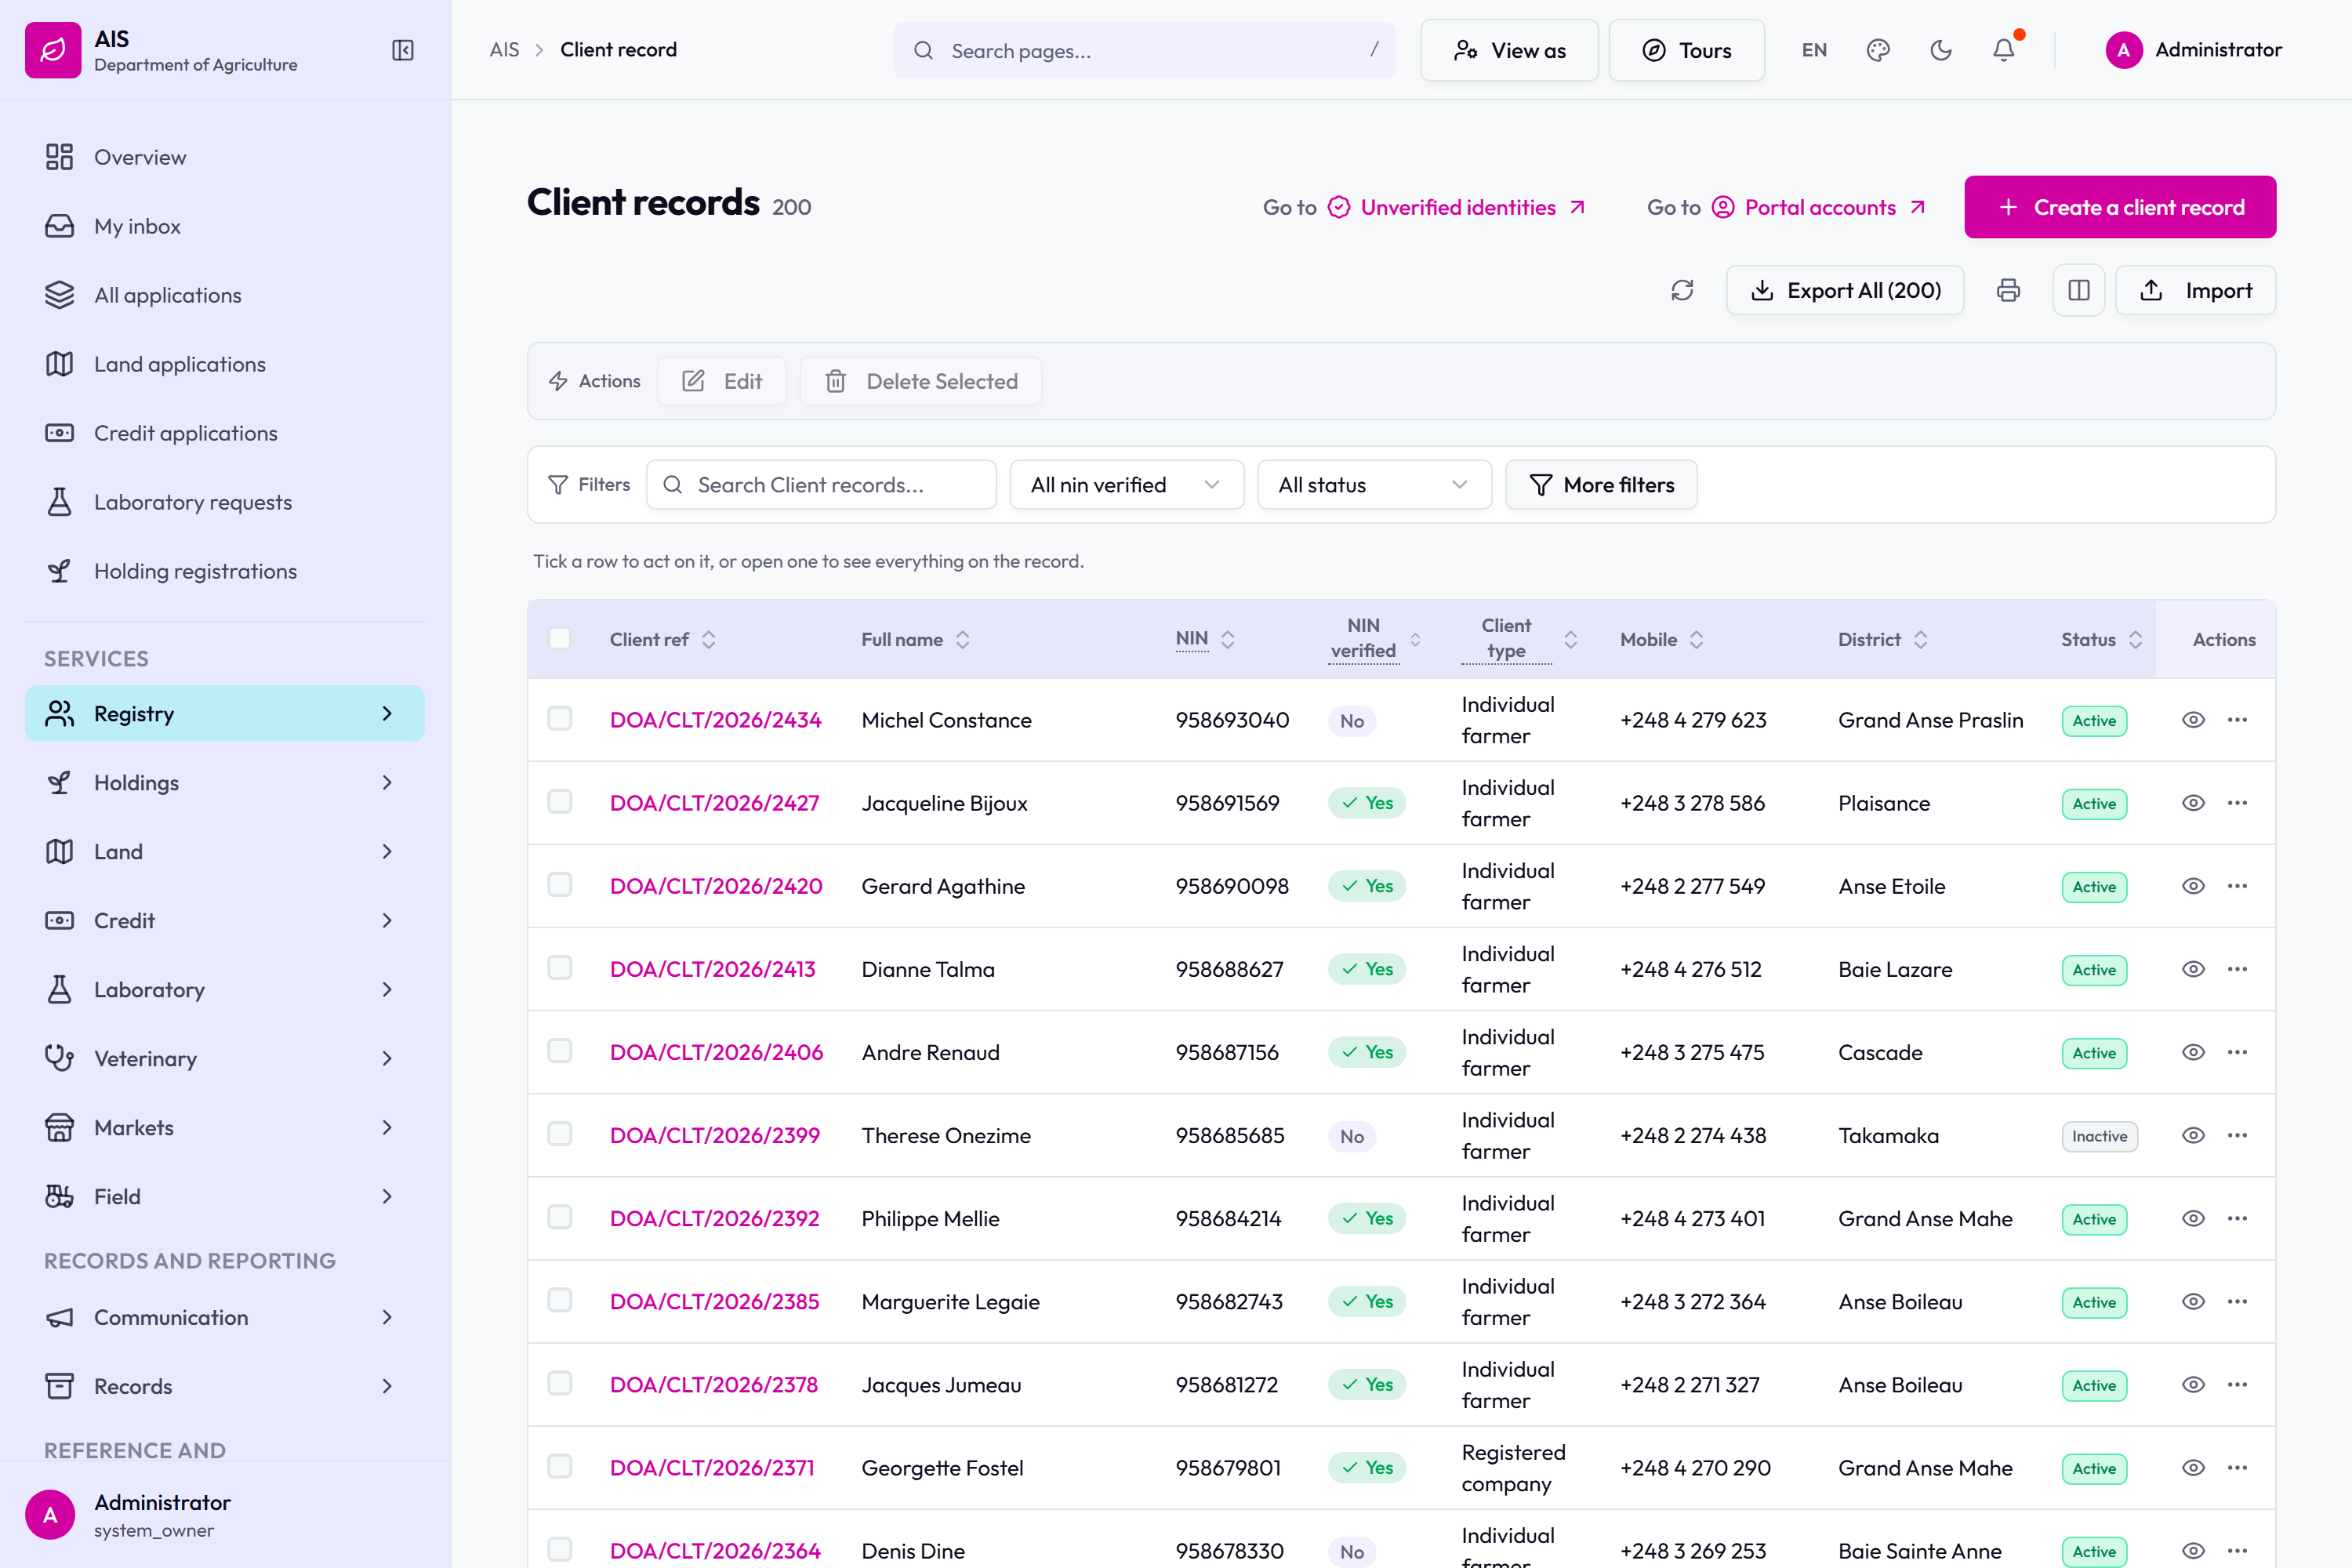2352x1568 pixels.
Task: Open client DOA/CLT/2026/2413 link
Action: pos(712,969)
